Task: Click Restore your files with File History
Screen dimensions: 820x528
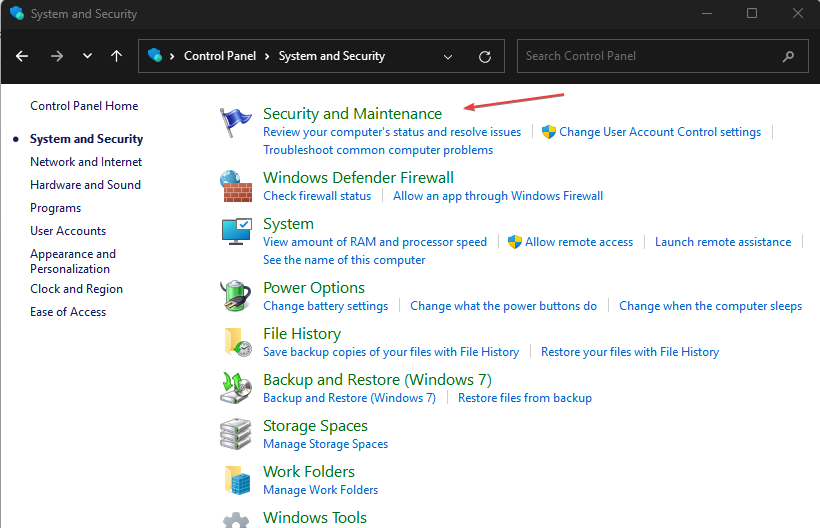Action: tap(630, 352)
